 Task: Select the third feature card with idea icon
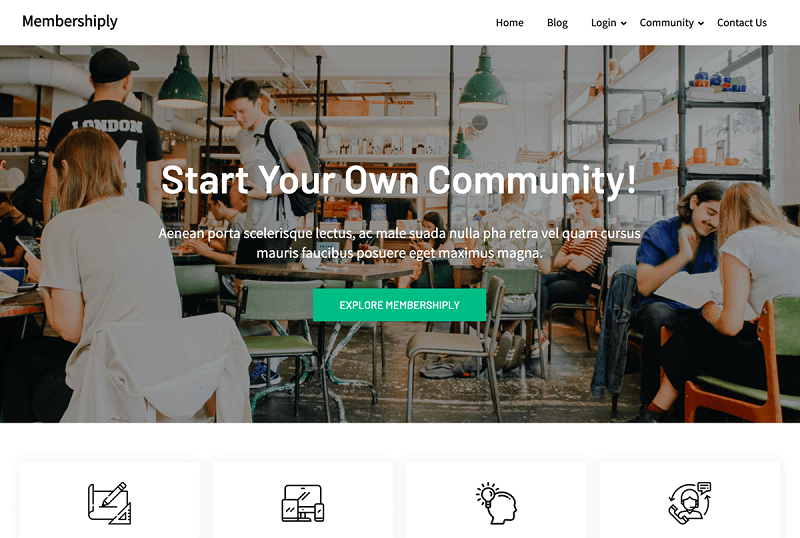click(496, 500)
